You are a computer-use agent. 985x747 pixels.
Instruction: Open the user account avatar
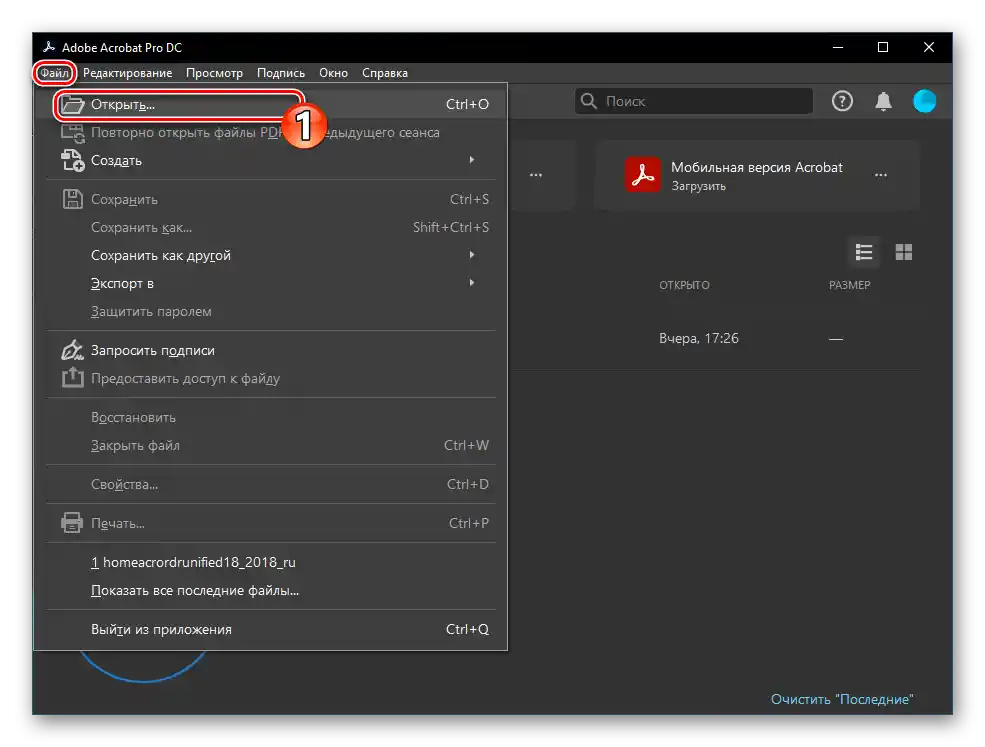tap(924, 101)
